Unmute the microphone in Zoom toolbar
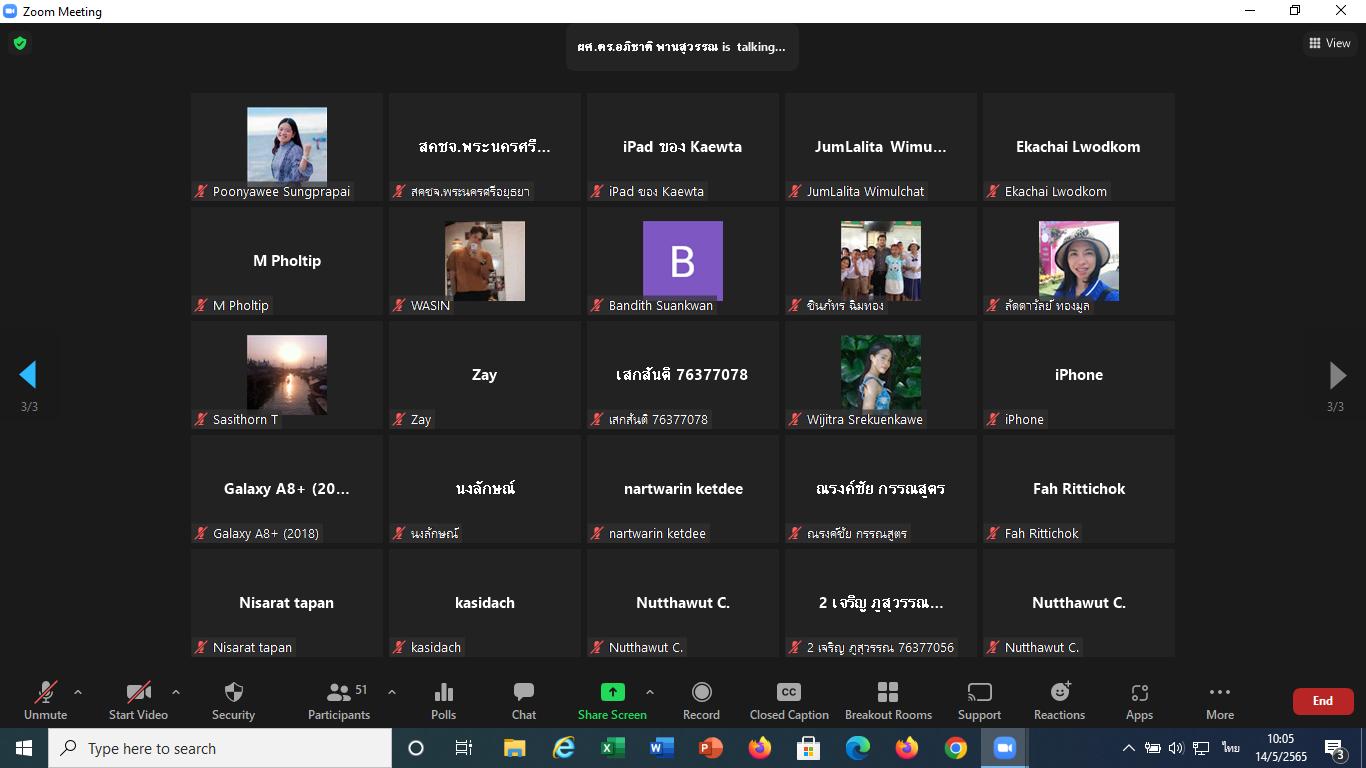Image resolution: width=1366 pixels, height=768 pixels. point(45,700)
